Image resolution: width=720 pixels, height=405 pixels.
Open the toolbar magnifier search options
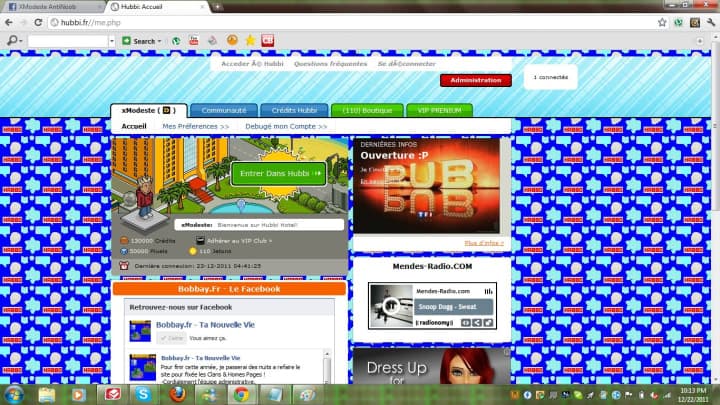tap(14, 41)
